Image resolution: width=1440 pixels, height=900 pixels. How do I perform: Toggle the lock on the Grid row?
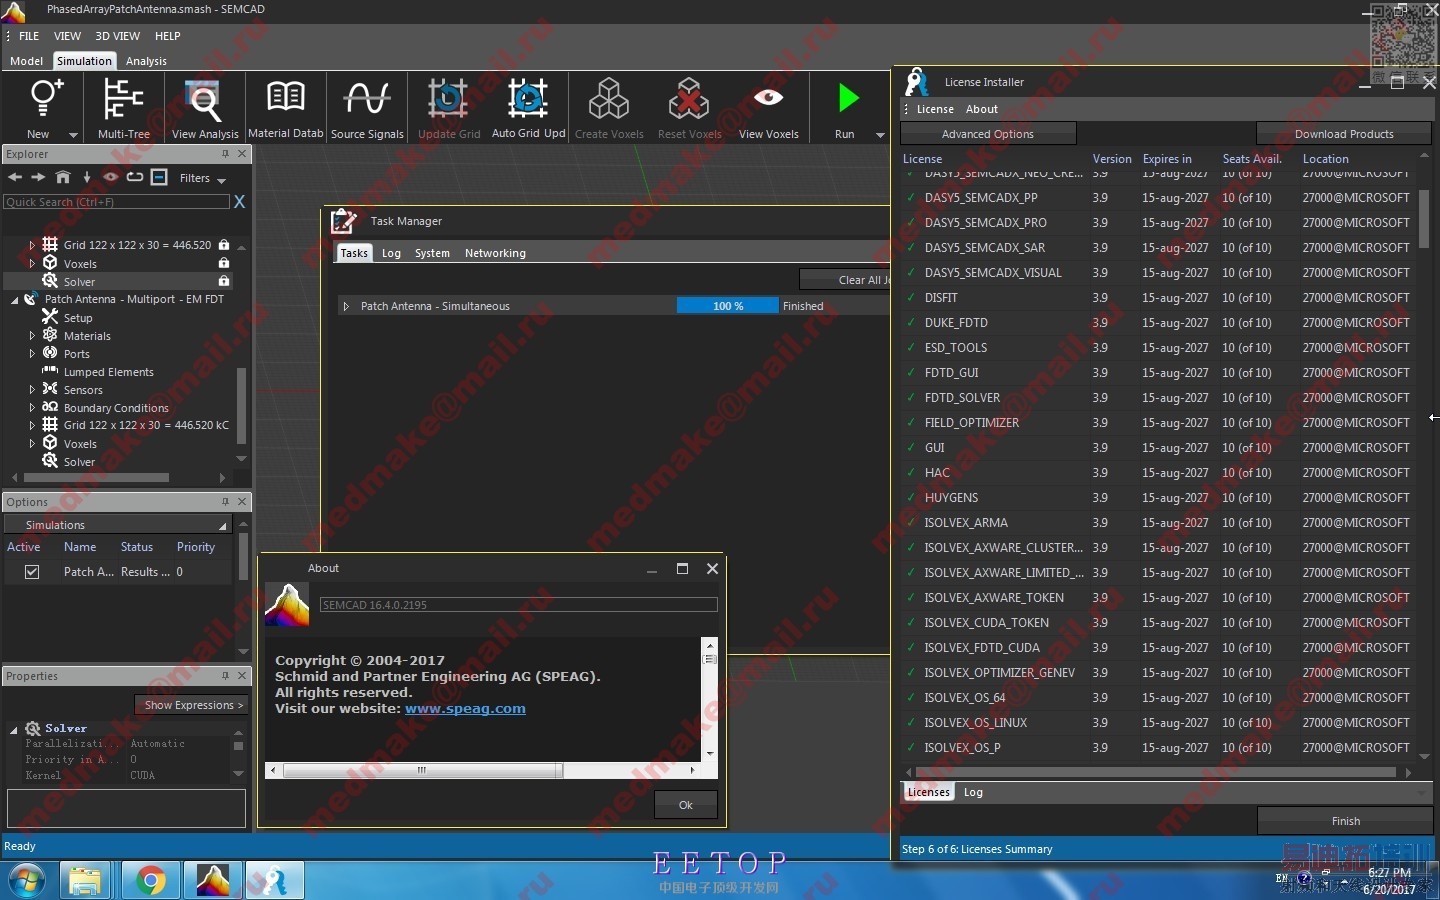224,245
